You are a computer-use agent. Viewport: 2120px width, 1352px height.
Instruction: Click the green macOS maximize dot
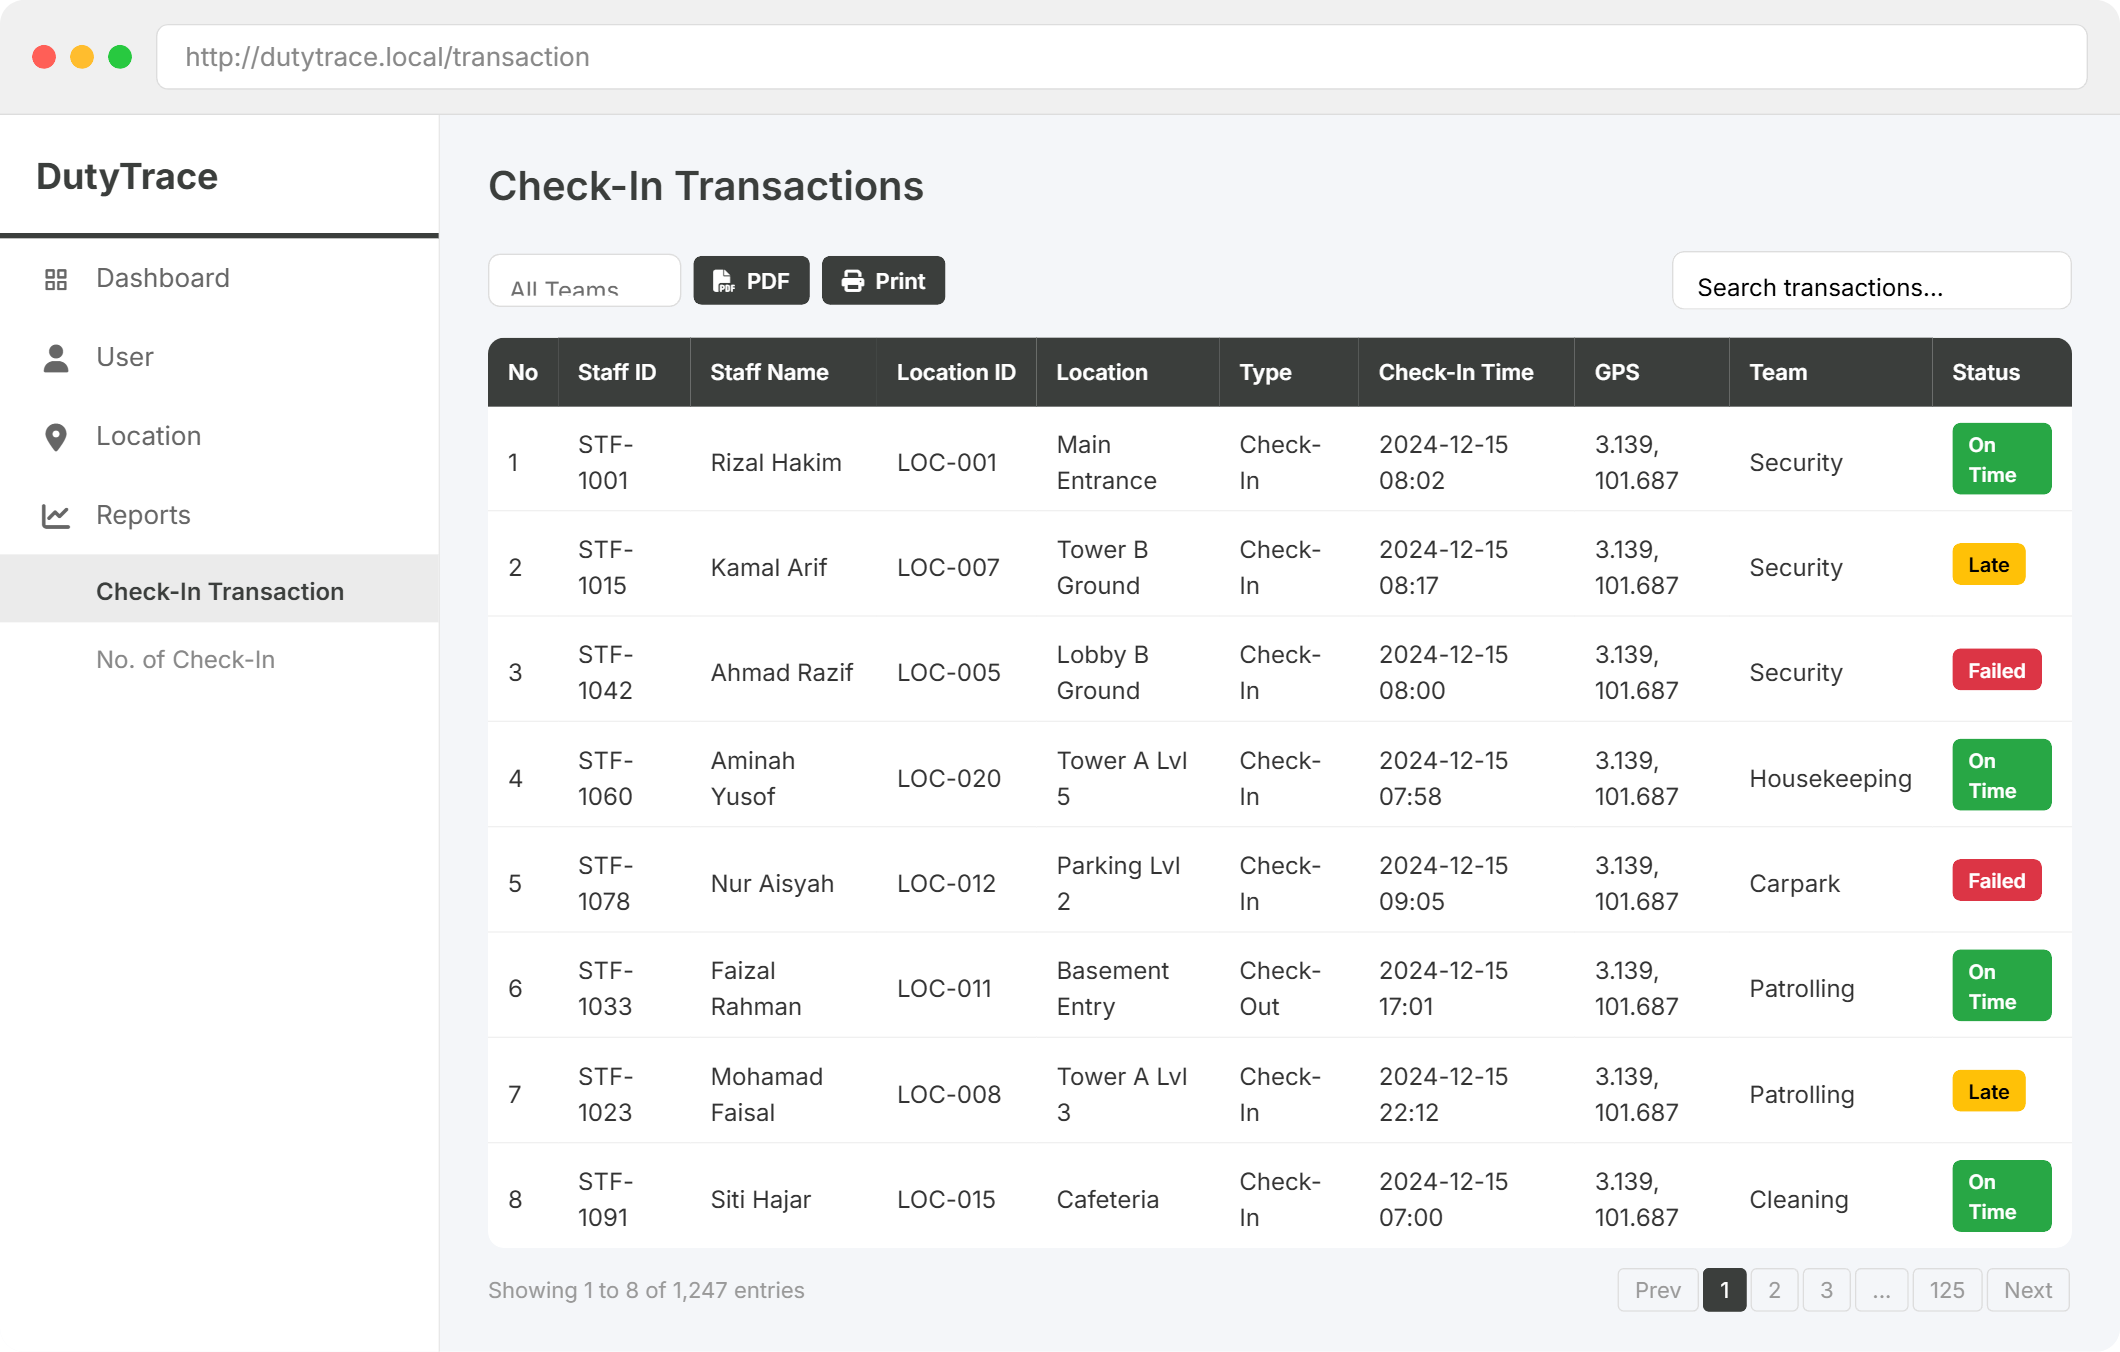pyautogui.click(x=120, y=57)
